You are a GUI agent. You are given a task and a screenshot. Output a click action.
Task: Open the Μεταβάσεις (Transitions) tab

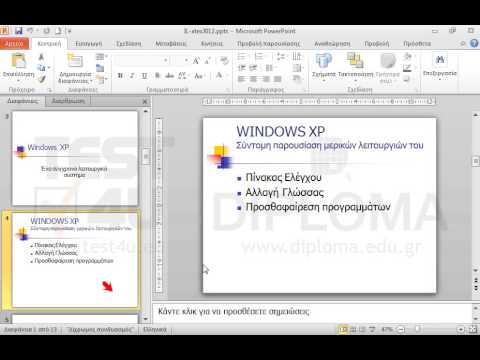click(x=170, y=44)
